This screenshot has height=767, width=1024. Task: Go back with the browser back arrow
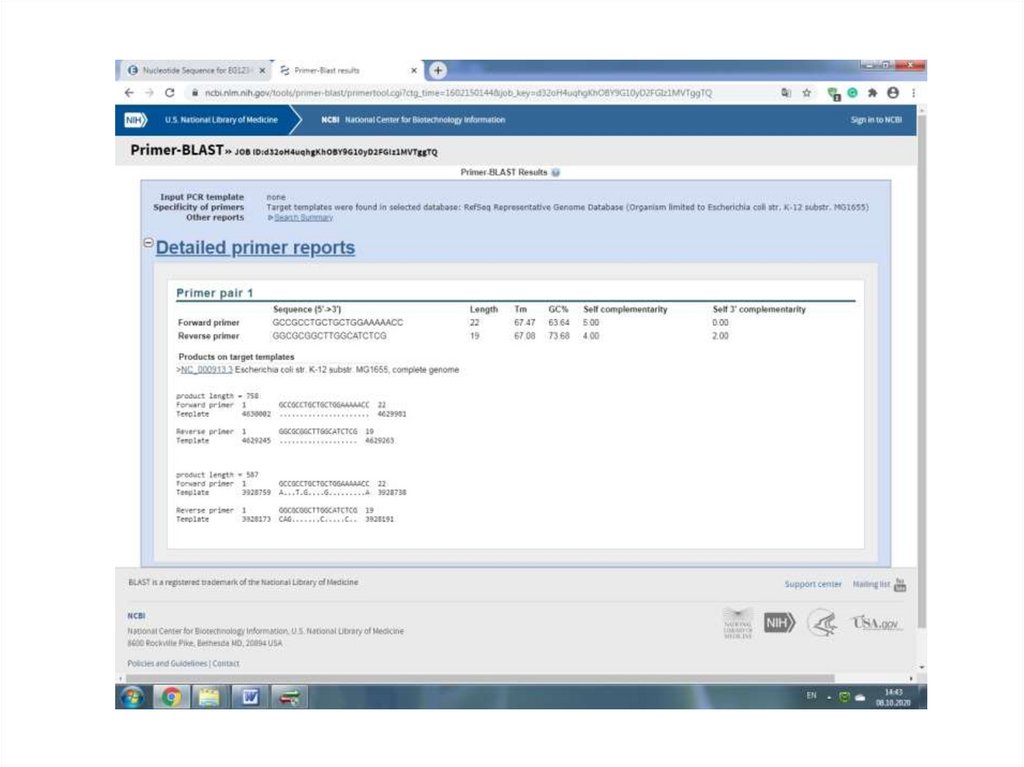click(129, 93)
